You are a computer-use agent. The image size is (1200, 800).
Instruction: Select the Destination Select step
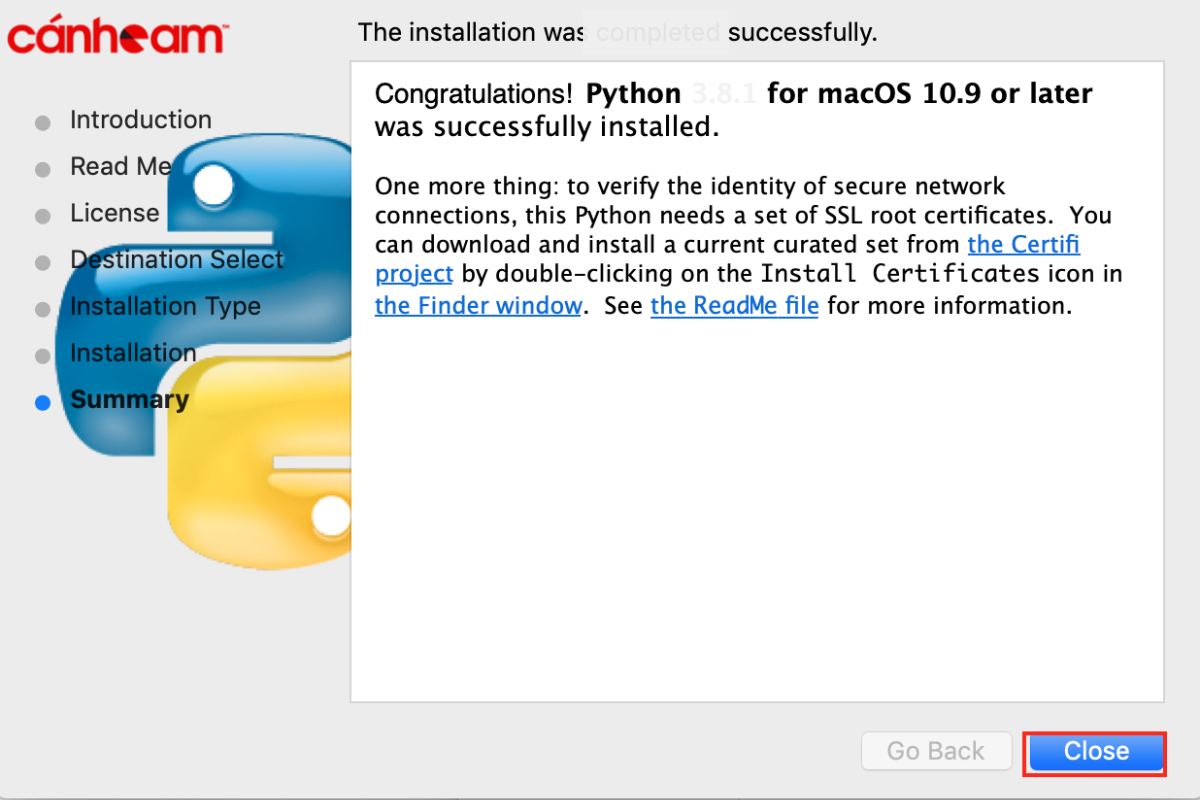click(177, 260)
